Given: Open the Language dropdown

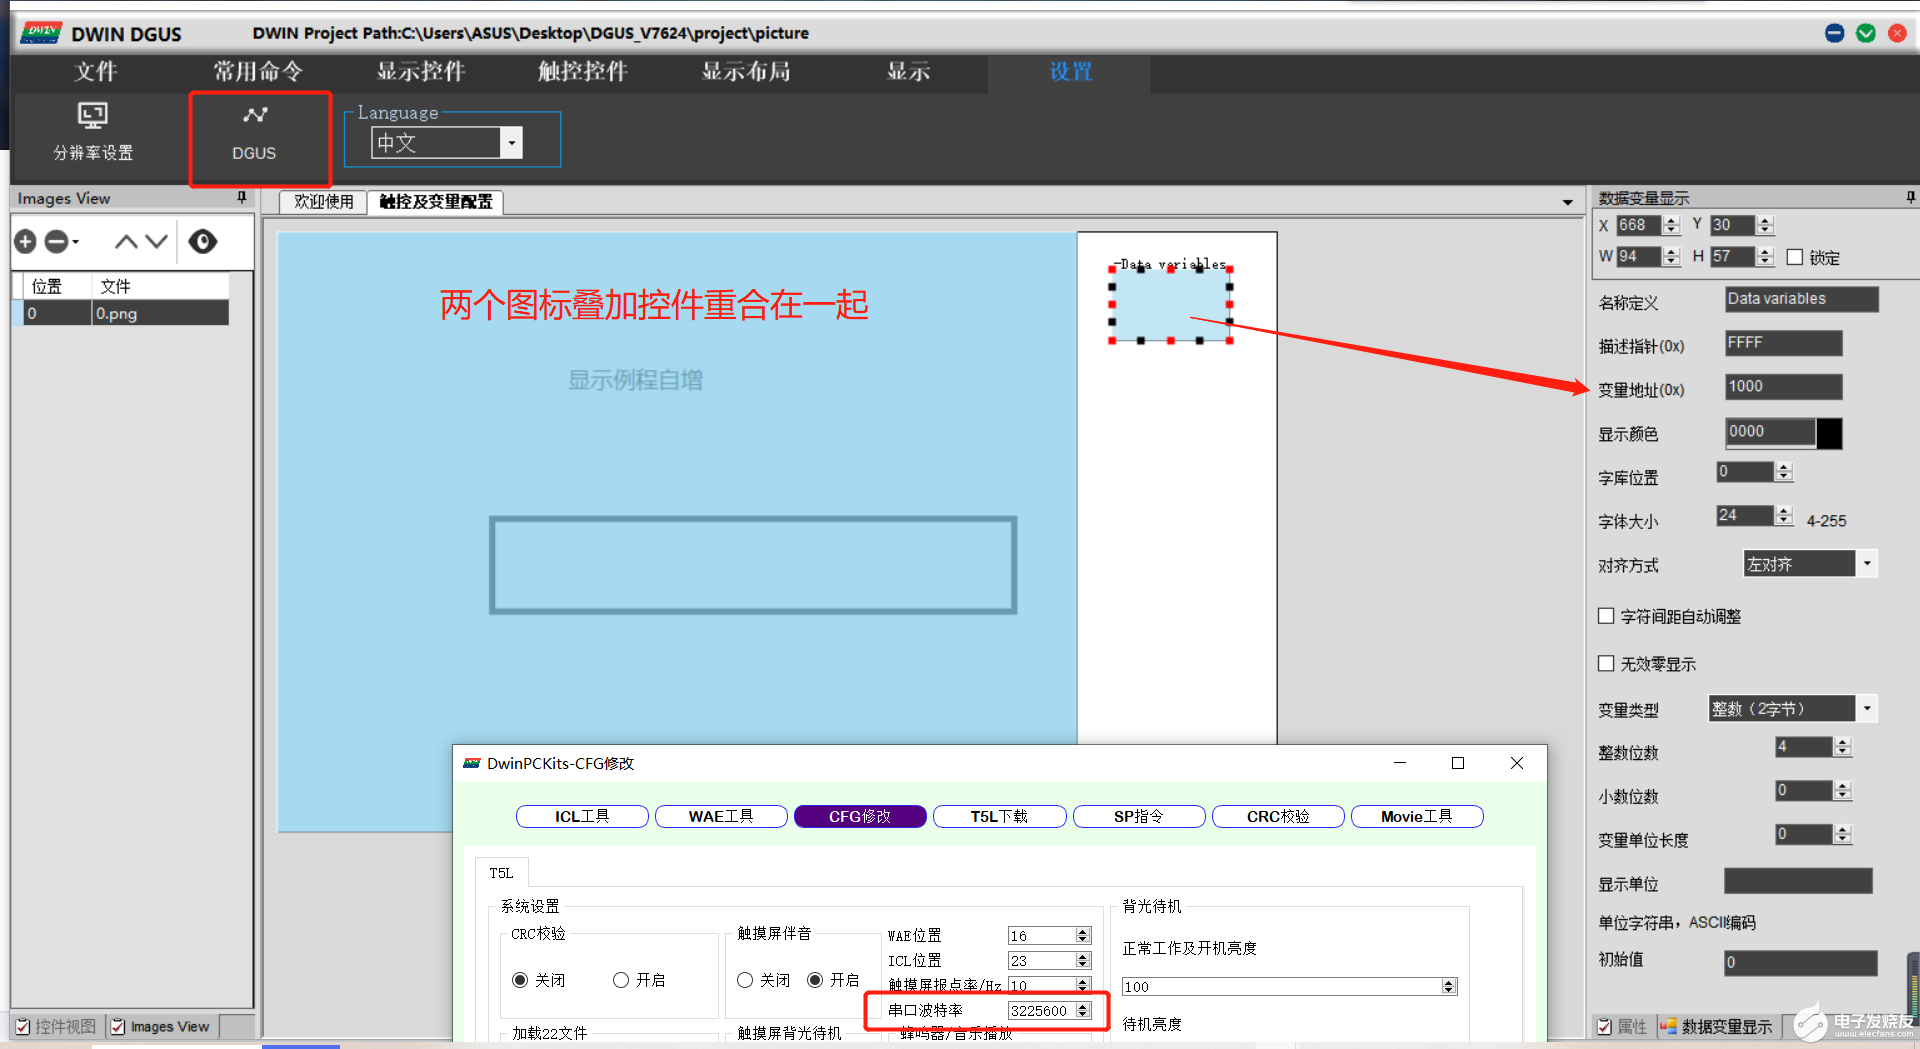Looking at the screenshot, I should tap(511, 143).
